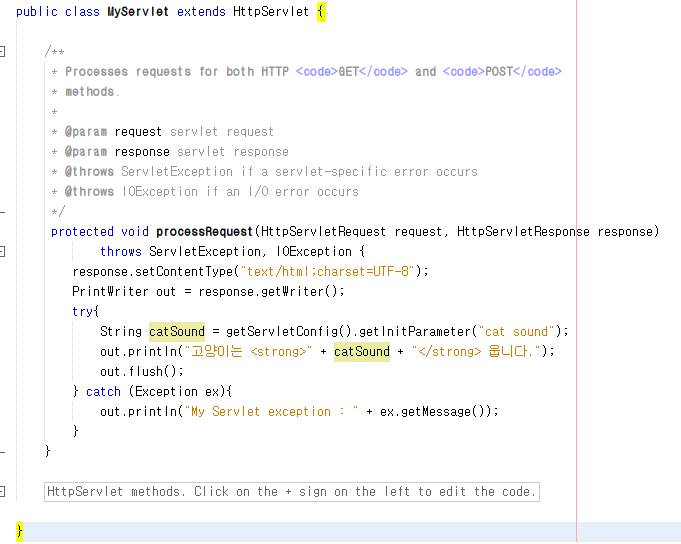681x544 pixels.
Task: Collapse the Javadoc comment fold marker
Action: (x=2, y=52)
